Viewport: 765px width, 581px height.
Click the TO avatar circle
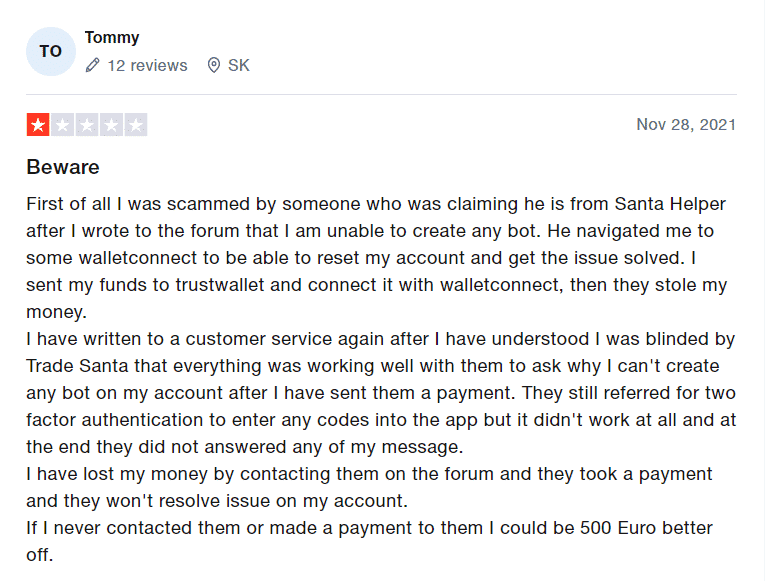[51, 51]
